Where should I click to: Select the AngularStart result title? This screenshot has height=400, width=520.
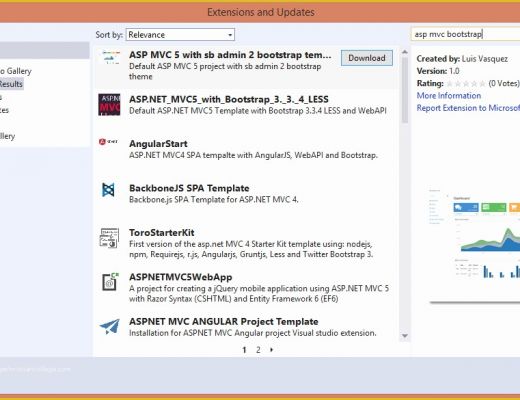coord(158,144)
